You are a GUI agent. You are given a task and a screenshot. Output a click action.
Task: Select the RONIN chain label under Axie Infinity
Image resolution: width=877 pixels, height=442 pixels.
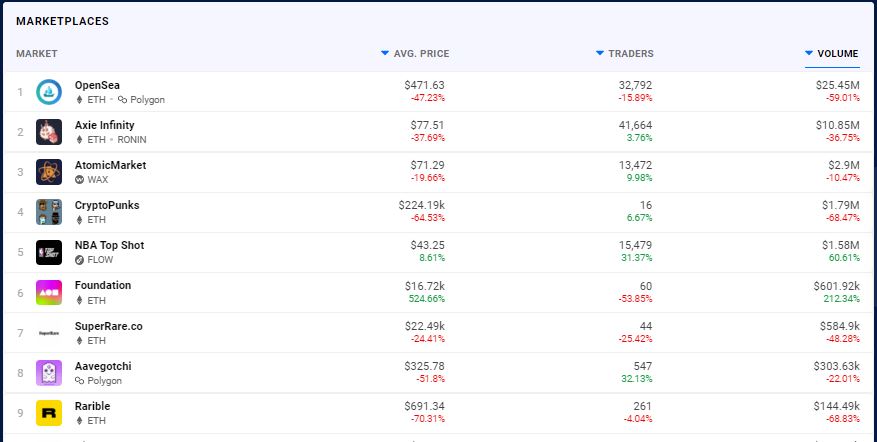coord(132,139)
